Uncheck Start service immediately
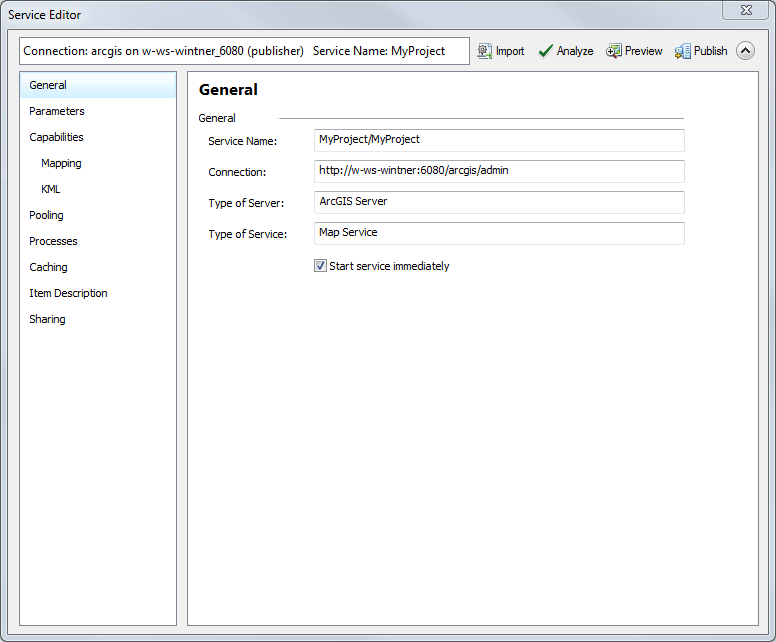776x642 pixels. (x=320, y=266)
